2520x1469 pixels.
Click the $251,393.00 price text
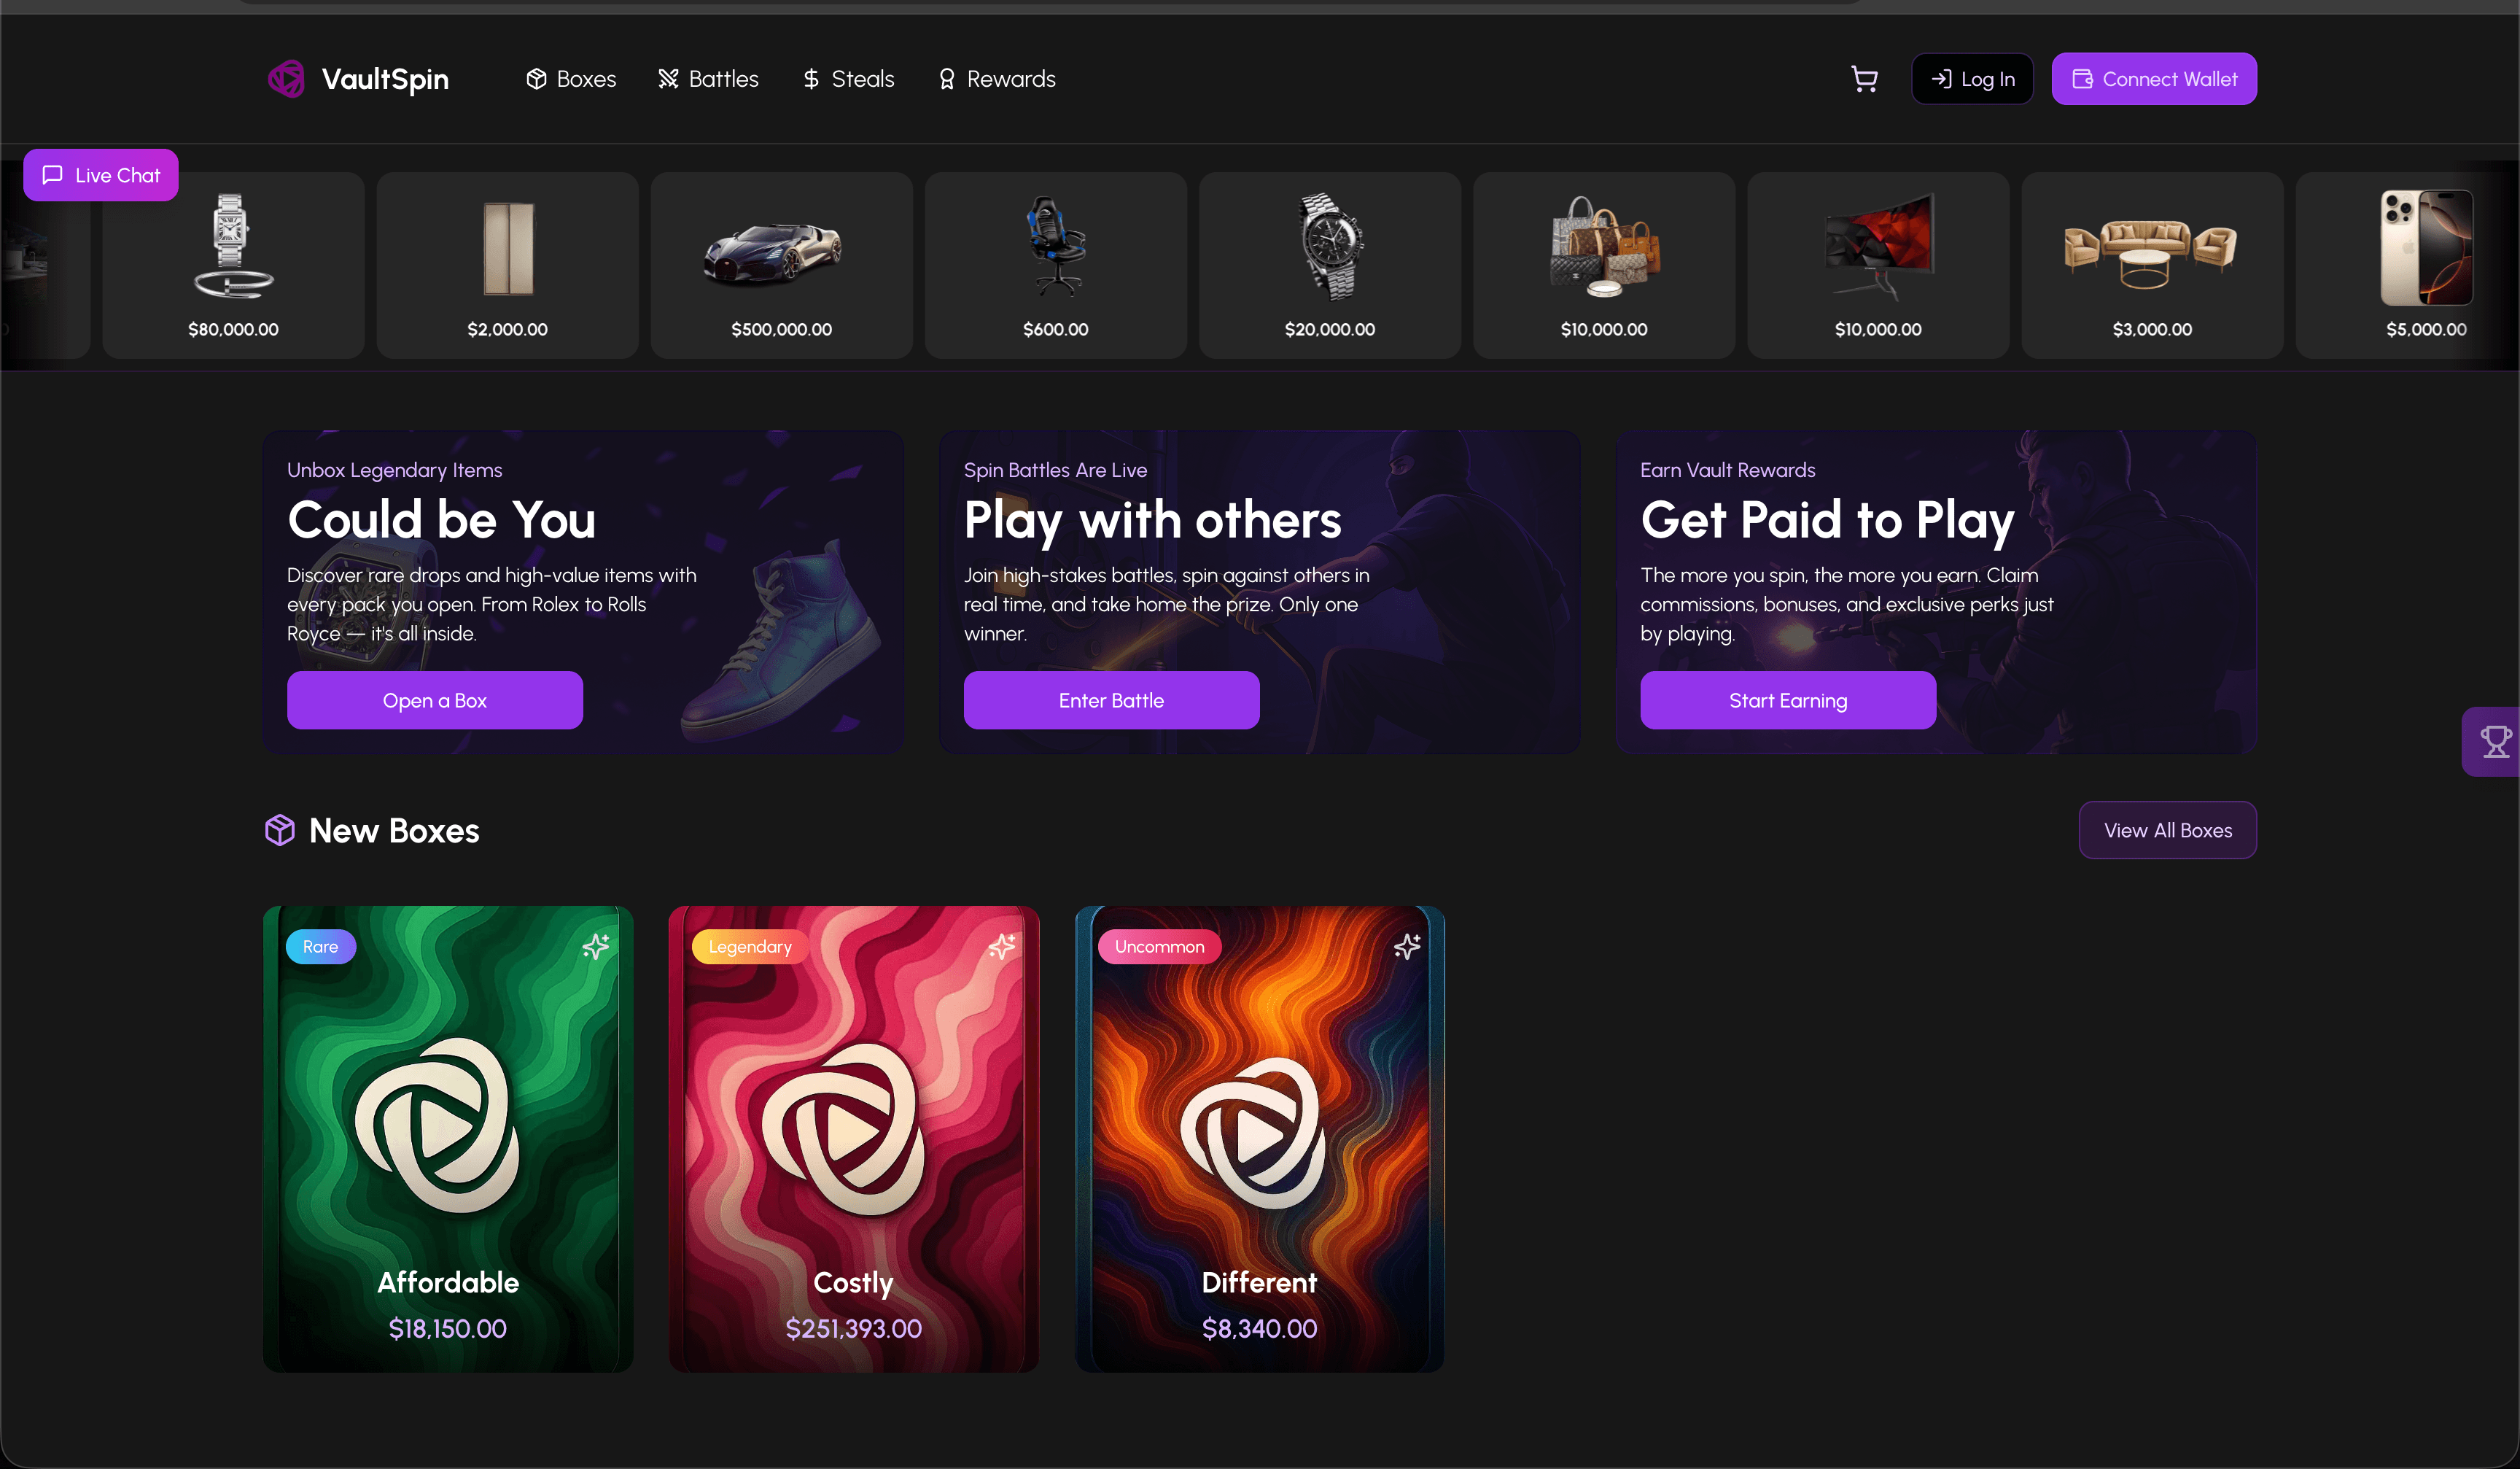(853, 1328)
